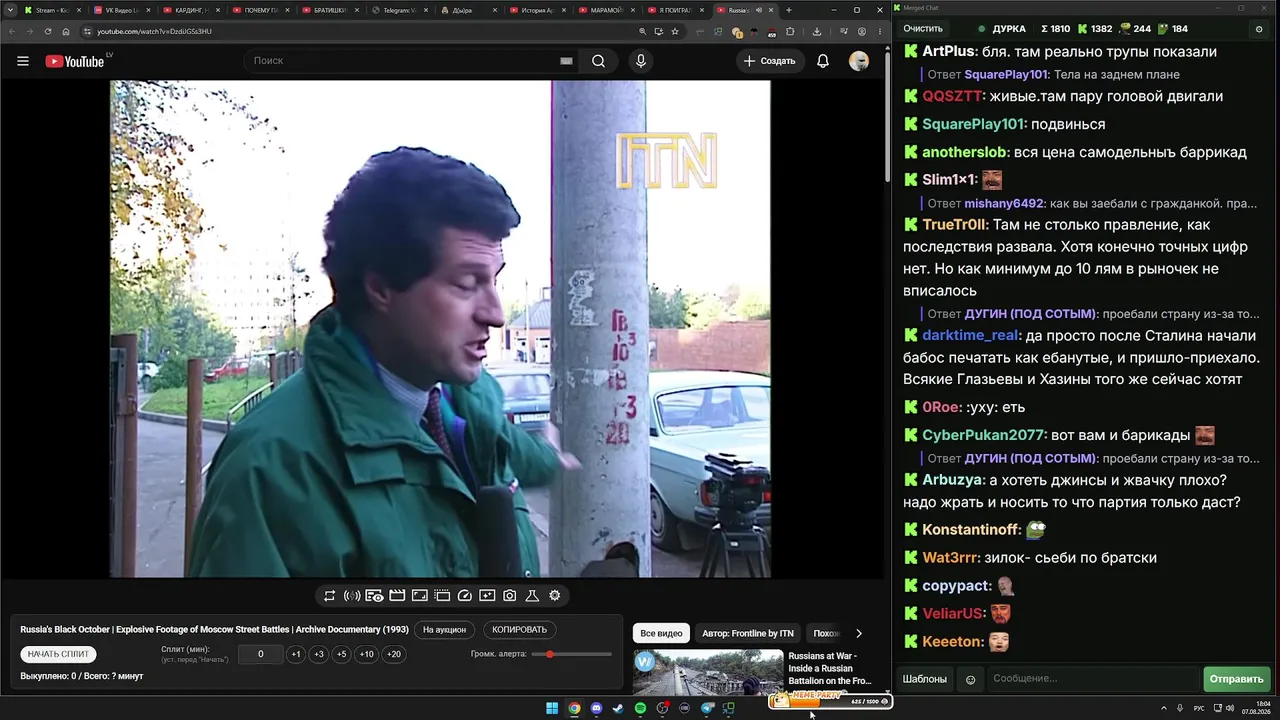Open Telegram from the taskbar
Image resolution: width=1280 pixels, height=720 pixels.
(707, 709)
